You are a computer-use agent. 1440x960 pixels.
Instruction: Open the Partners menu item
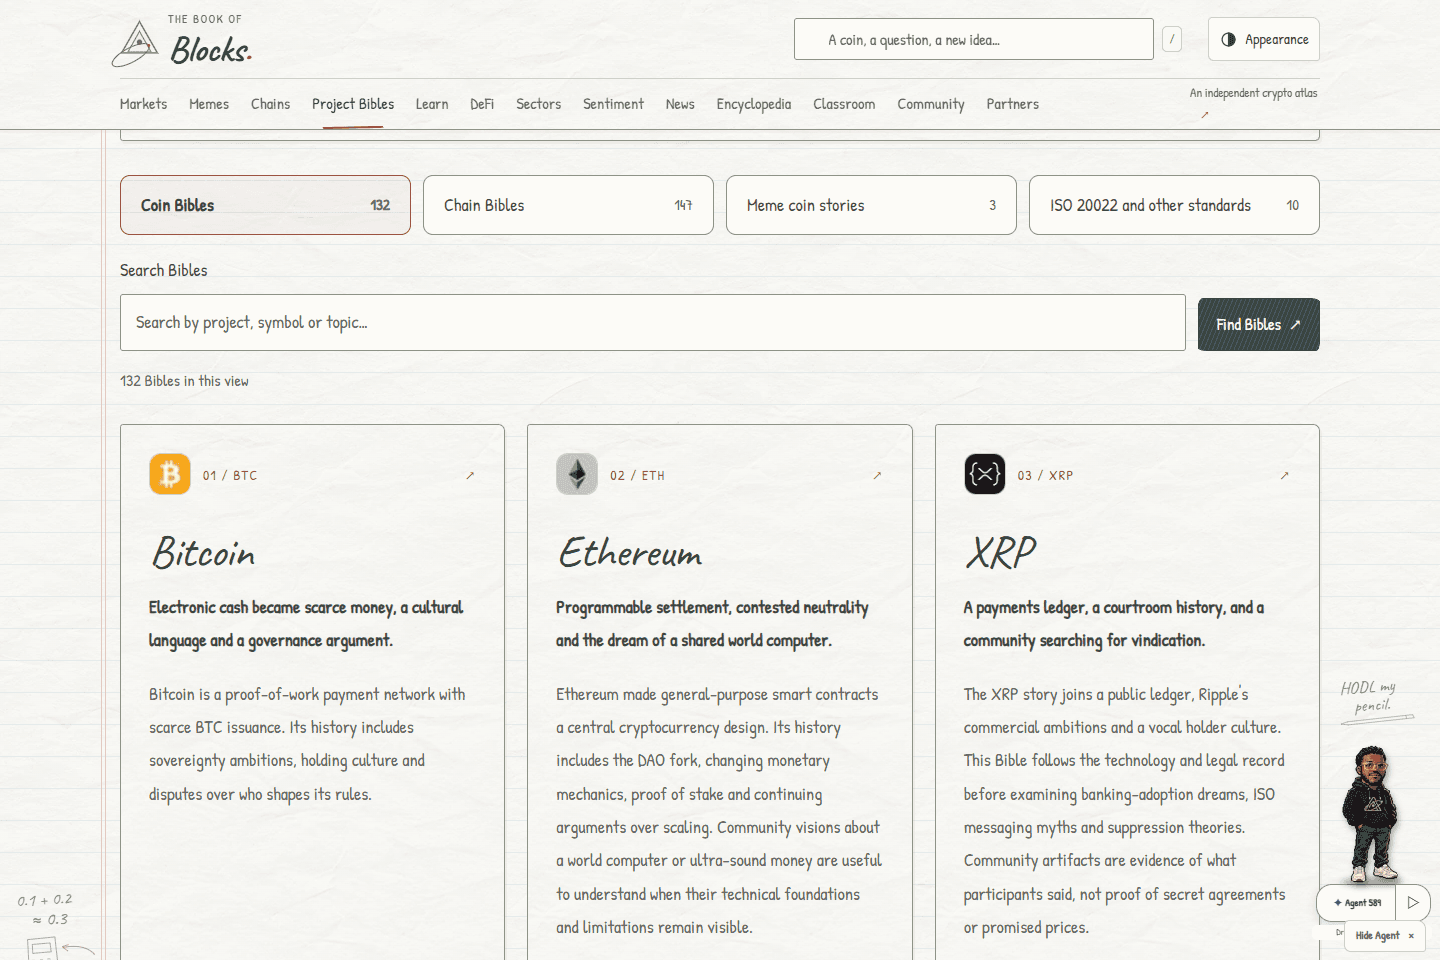pyautogui.click(x=1012, y=104)
